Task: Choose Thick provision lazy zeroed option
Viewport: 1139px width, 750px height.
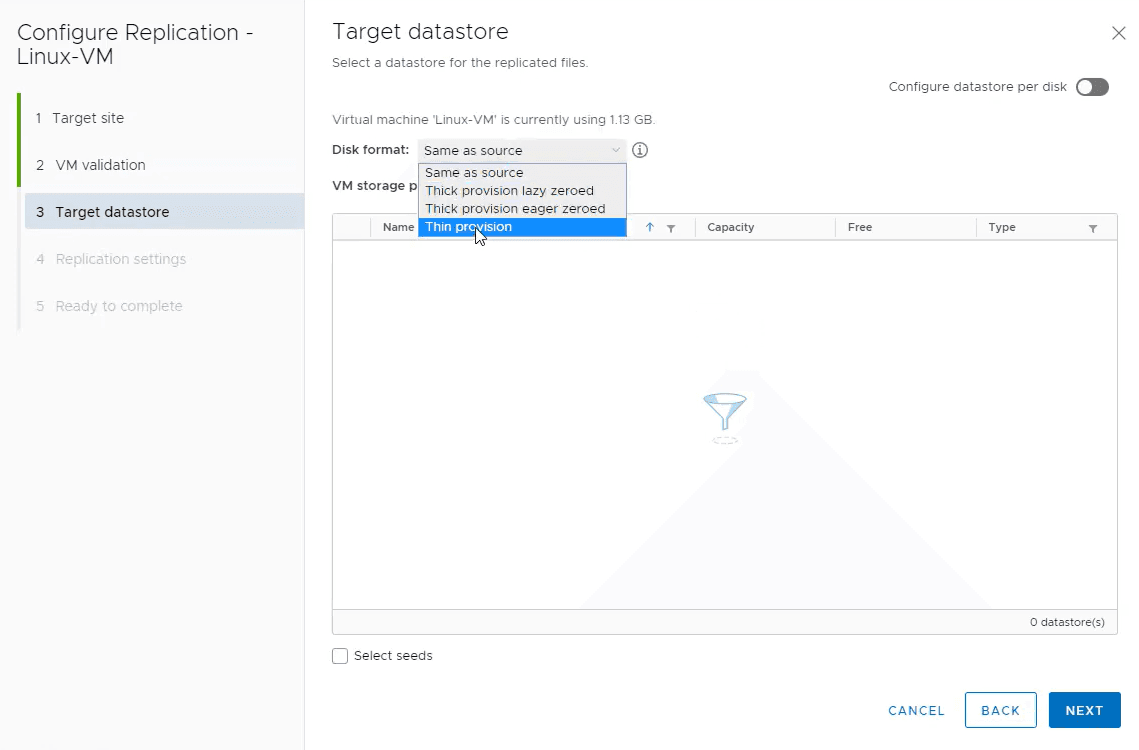Action: [509, 191]
